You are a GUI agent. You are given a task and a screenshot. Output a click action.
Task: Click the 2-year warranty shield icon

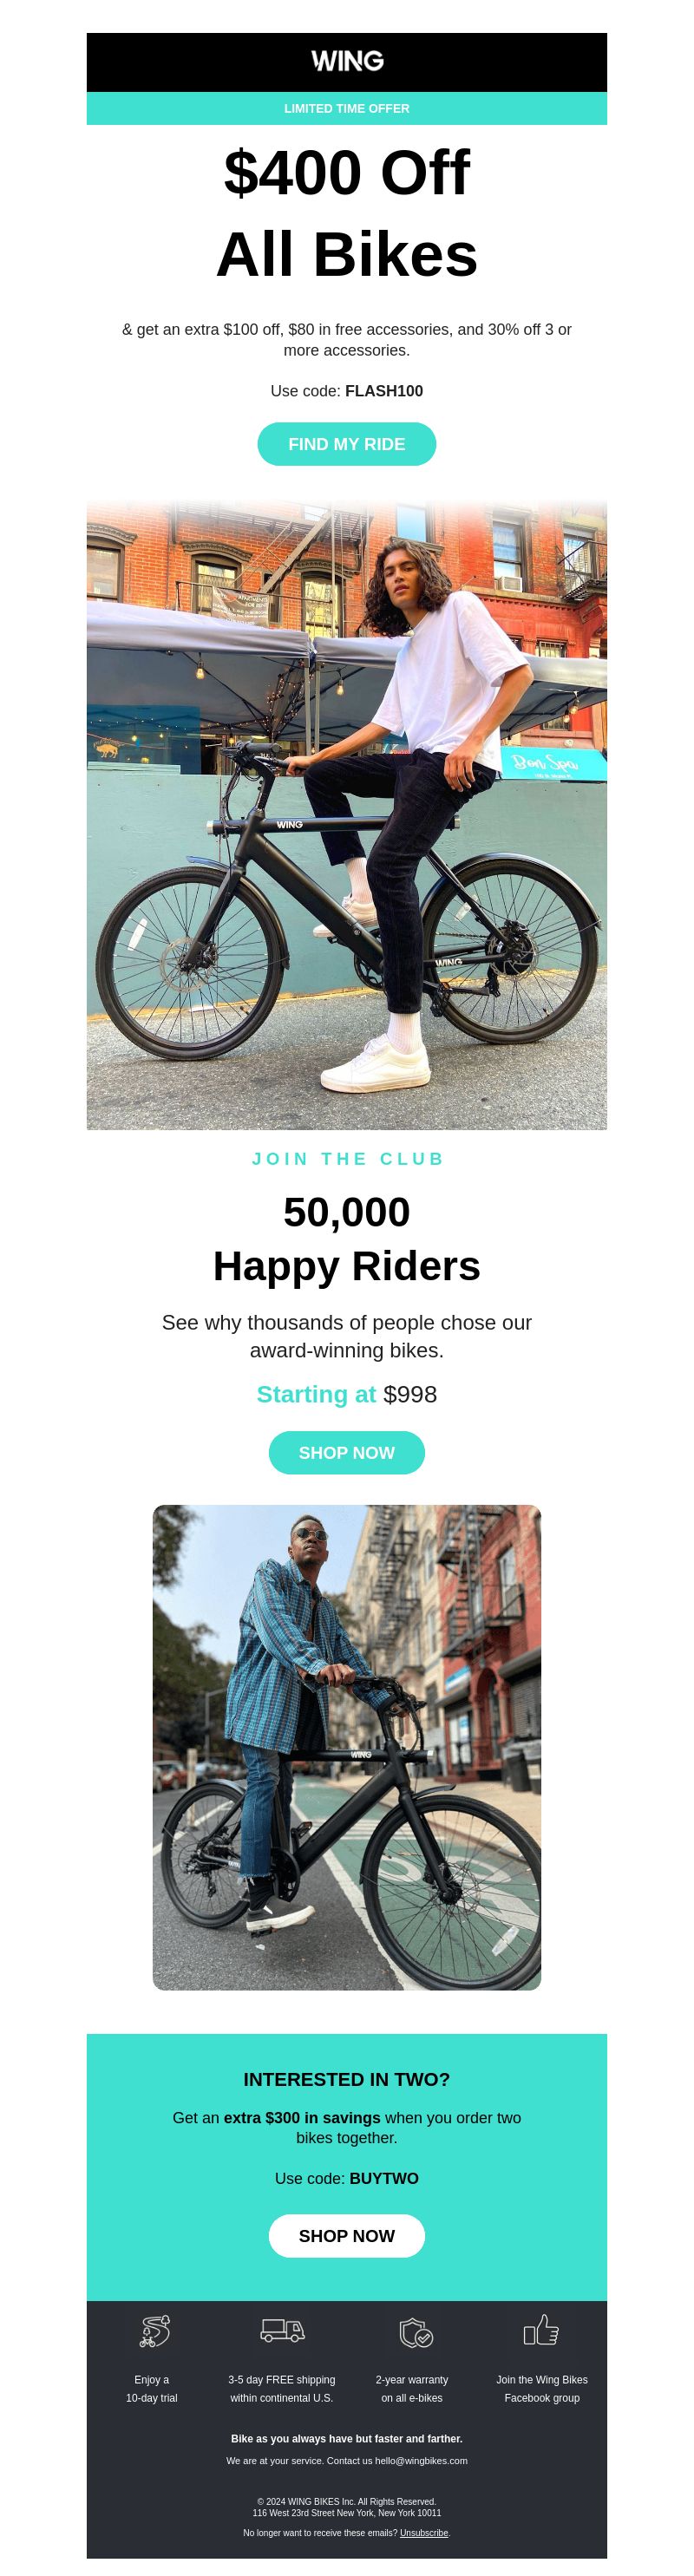[416, 2332]
